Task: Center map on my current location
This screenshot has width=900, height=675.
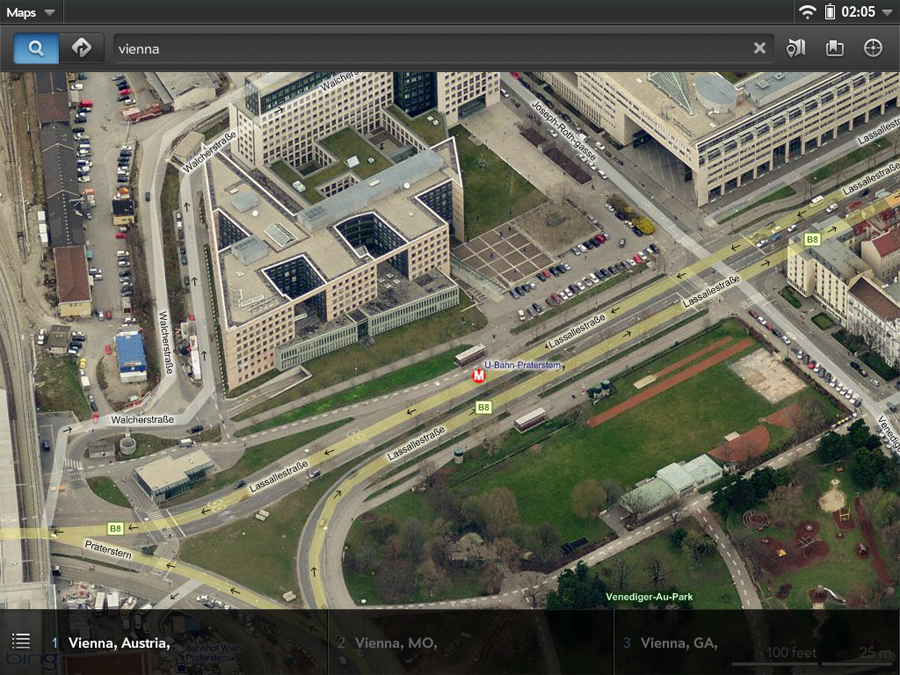Action: (x=873, y=48)
